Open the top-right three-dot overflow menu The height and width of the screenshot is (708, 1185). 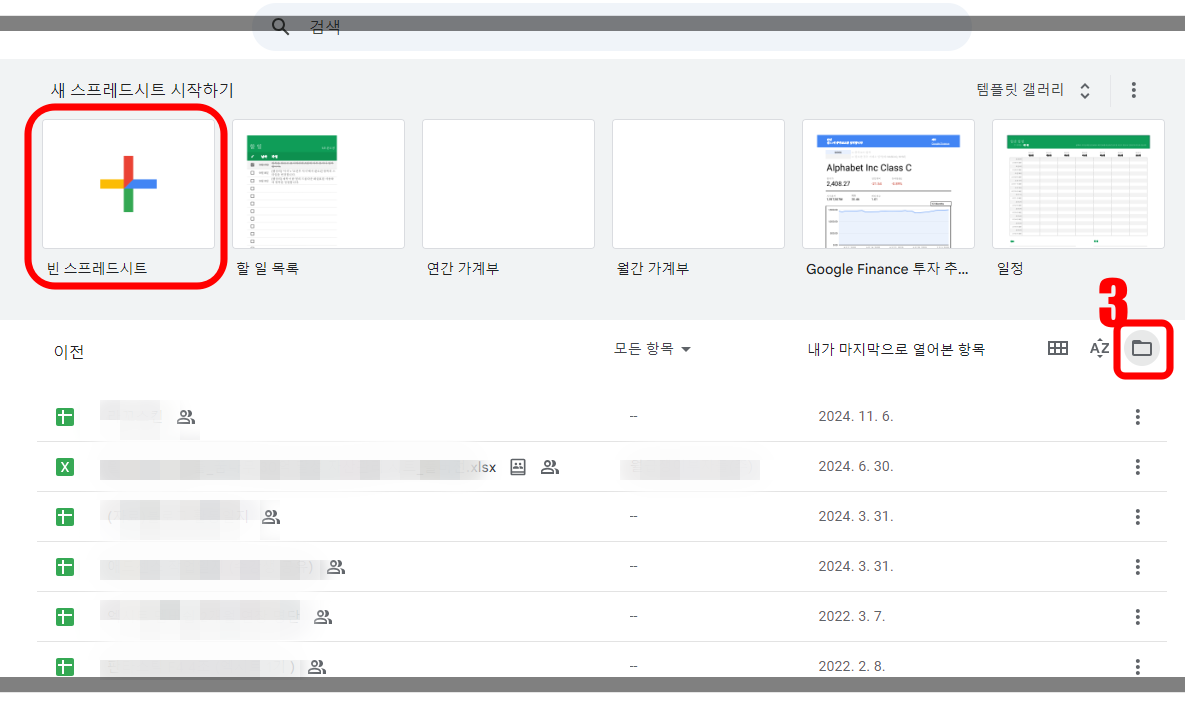(1134, 89)
